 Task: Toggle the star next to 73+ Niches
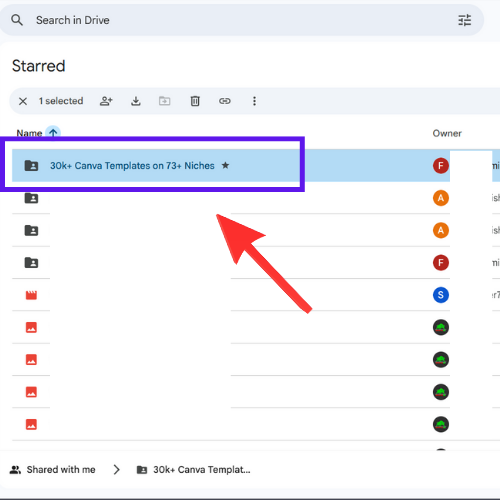coord(225,165)
